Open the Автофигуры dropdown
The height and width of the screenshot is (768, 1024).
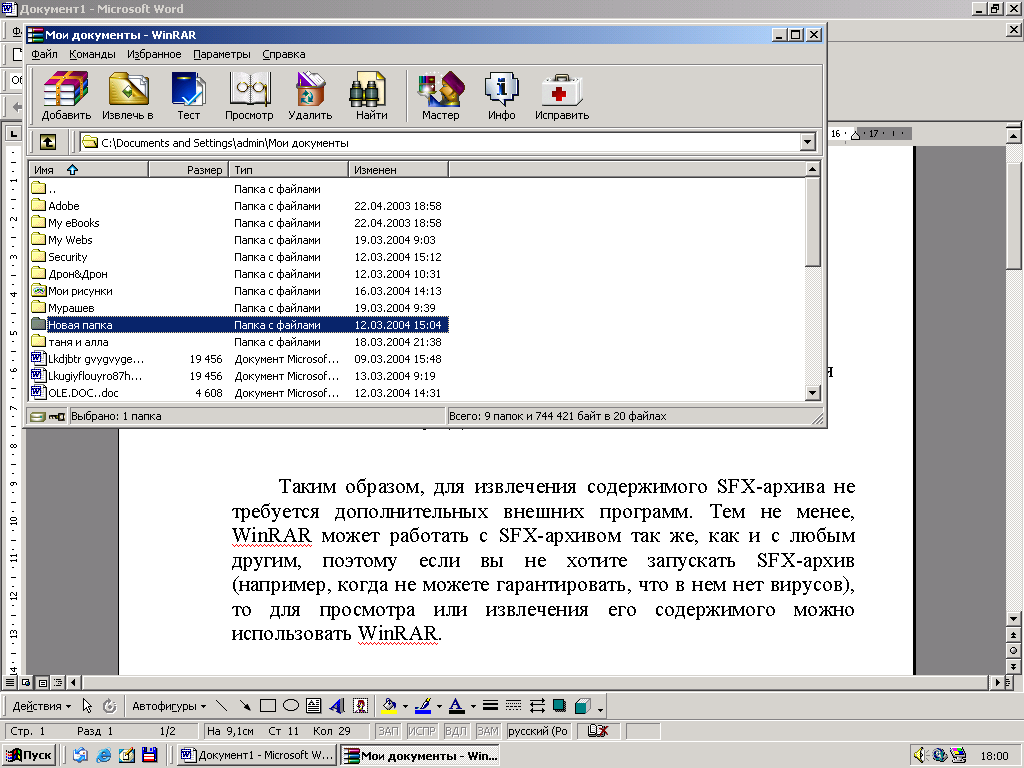[169, 706]
